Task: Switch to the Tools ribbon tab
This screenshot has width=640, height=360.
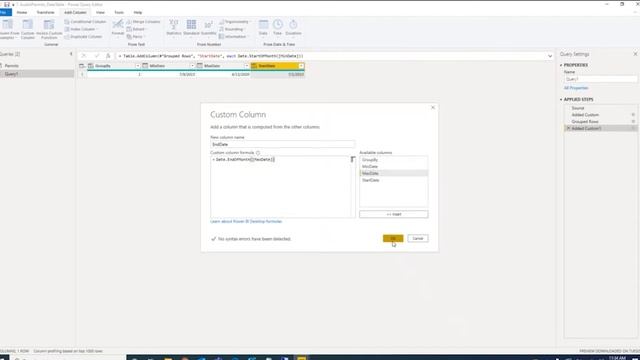Action: point(119,12)
